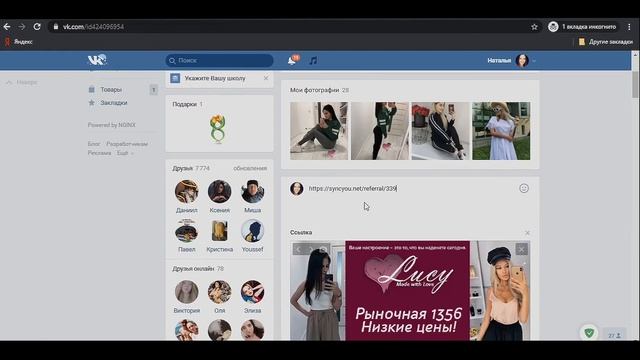Open the Мои фотографии header

319,90
